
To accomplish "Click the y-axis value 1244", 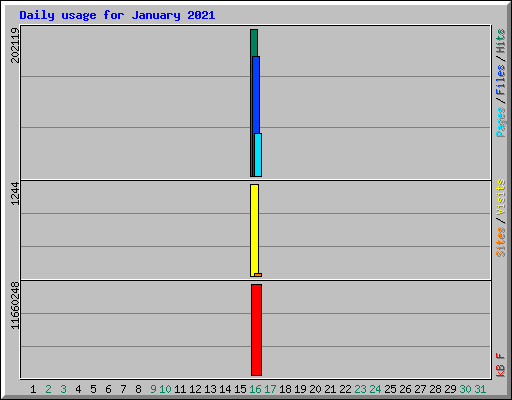I will 15,193.
